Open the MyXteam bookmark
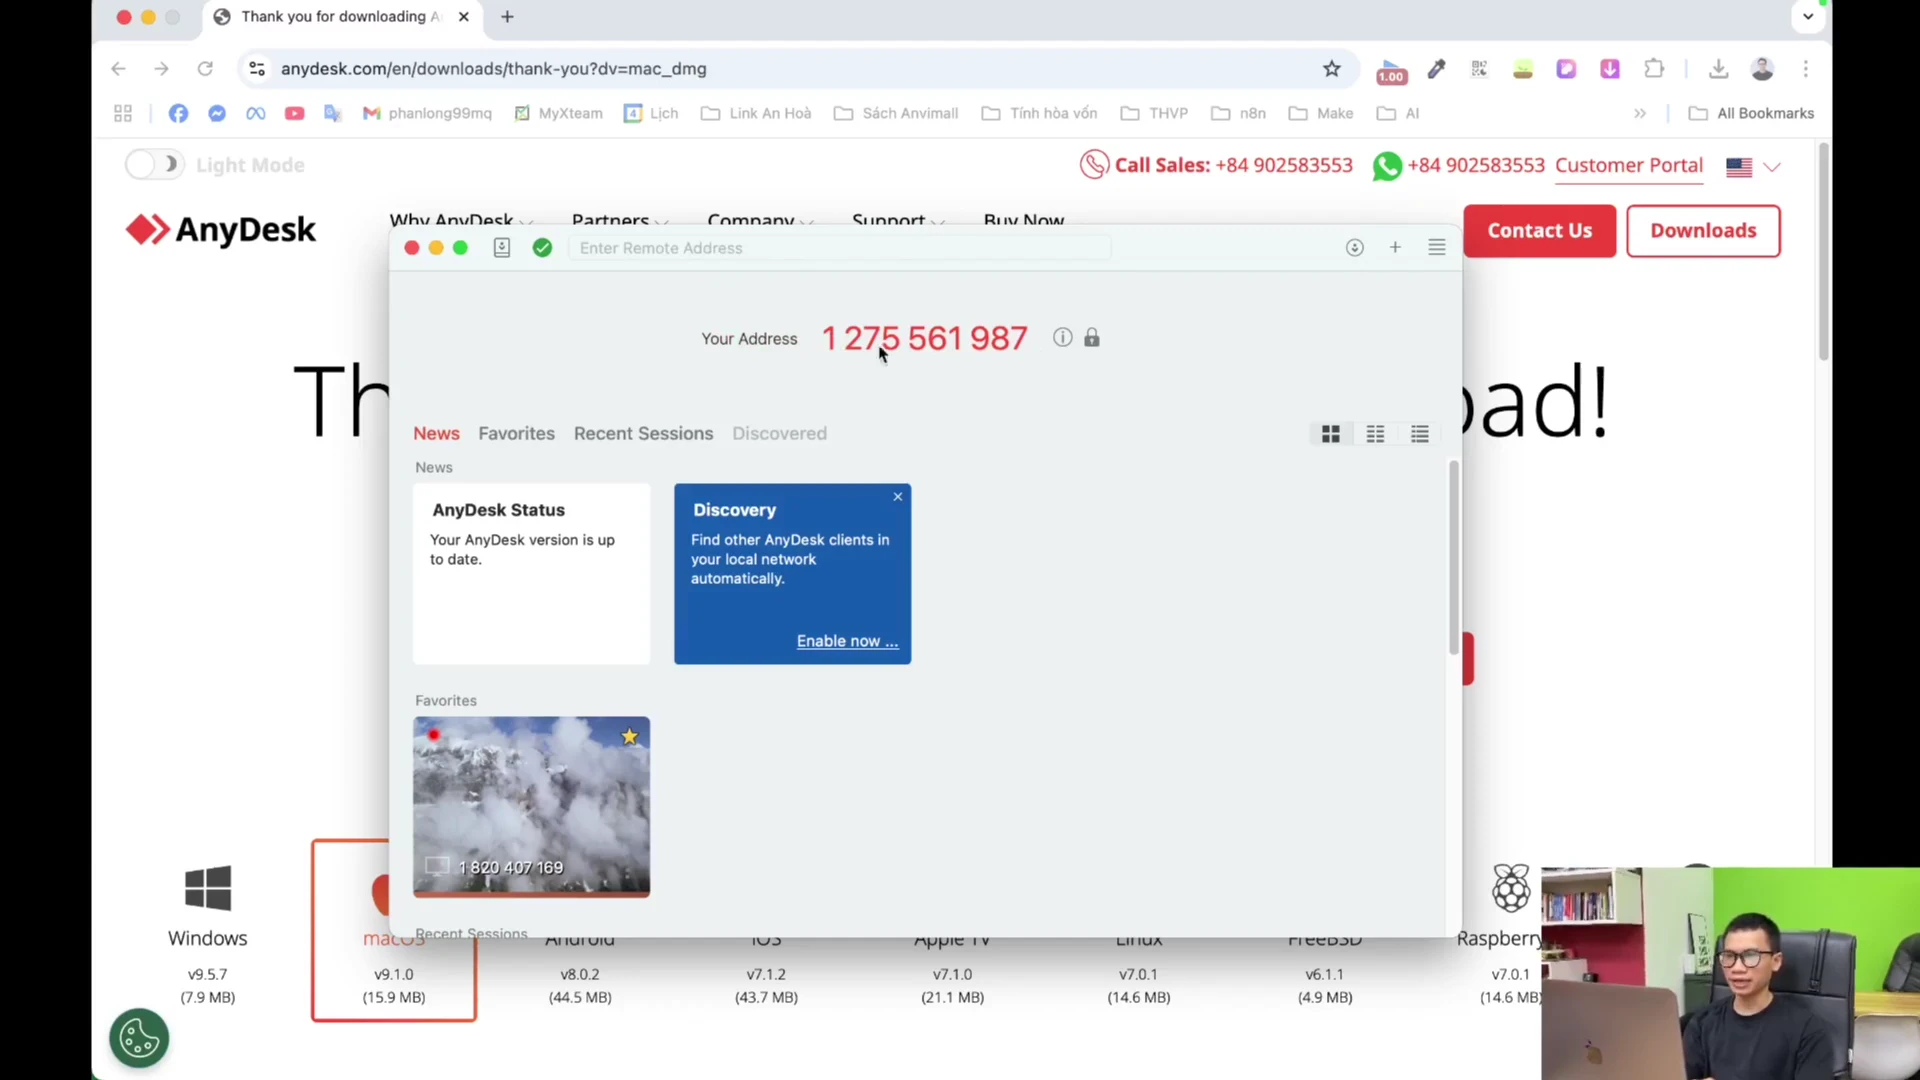This screenshot has height=1080, width=1920. (x=558, y=113)
